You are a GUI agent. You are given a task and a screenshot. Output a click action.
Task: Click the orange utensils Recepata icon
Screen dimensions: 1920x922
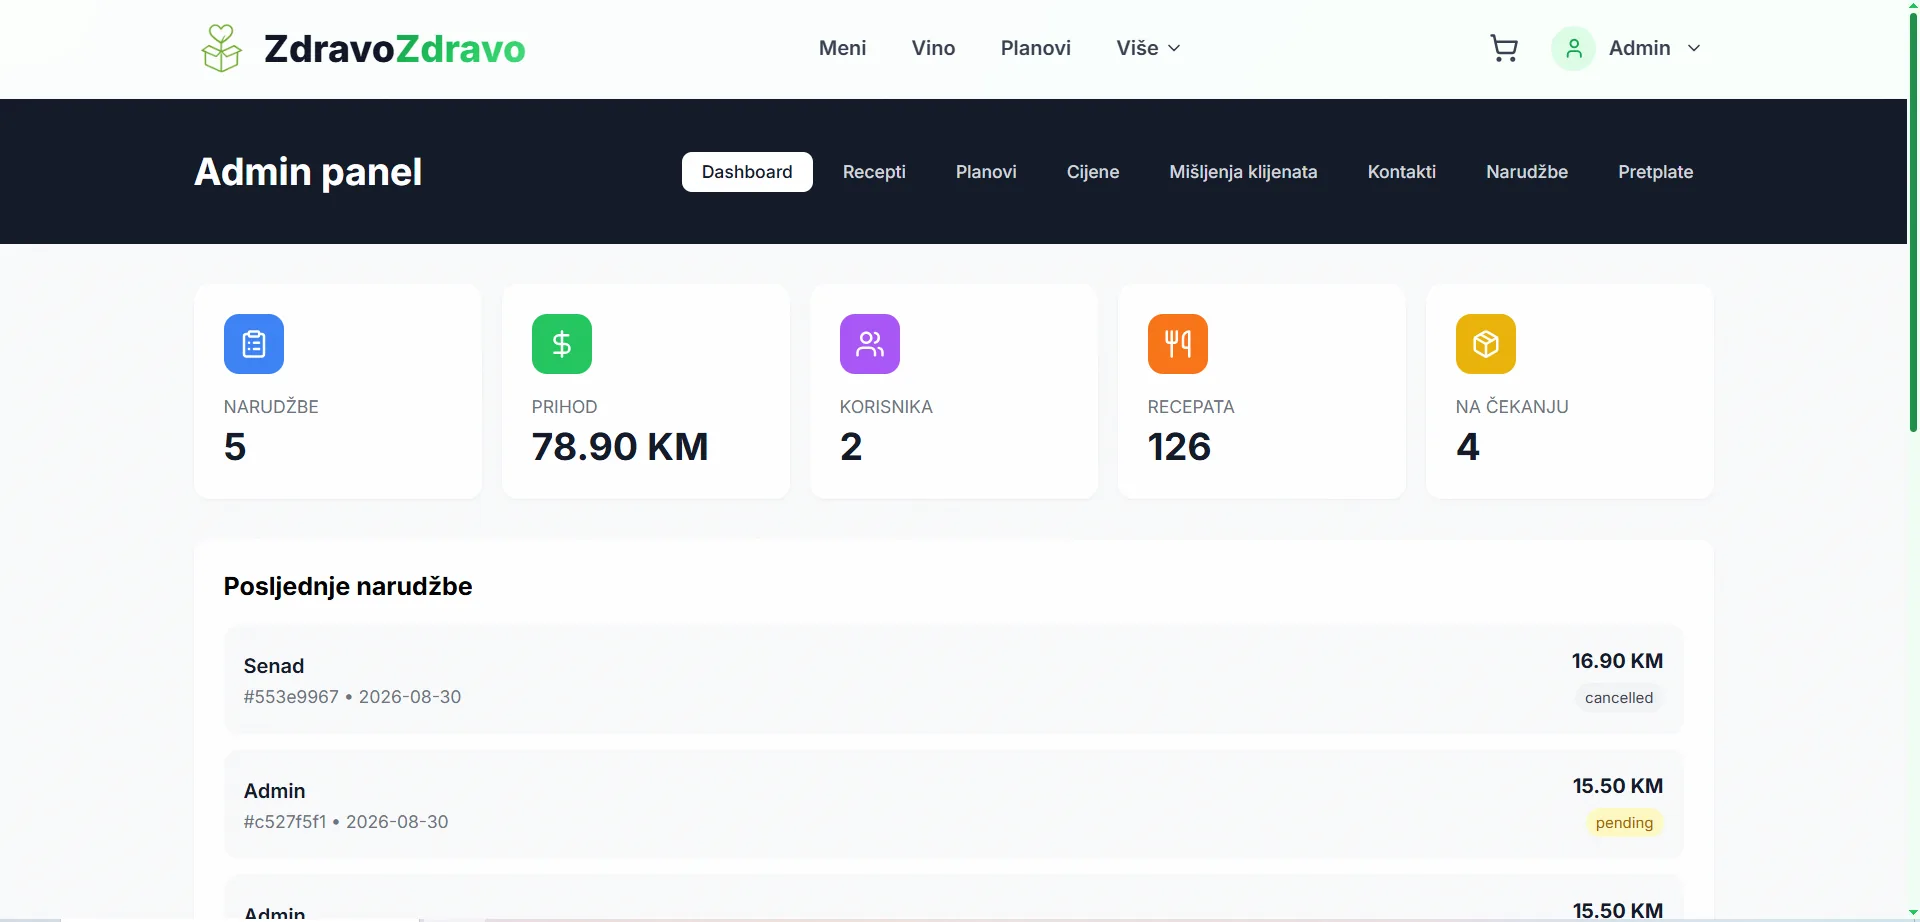tap(1178, 344)
